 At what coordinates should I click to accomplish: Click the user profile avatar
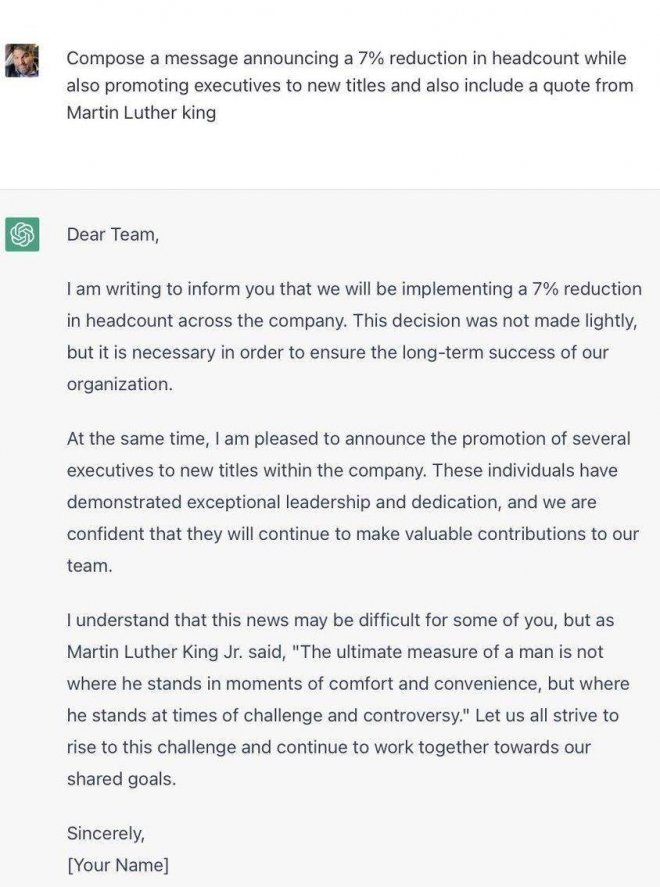tap(22, 60)
